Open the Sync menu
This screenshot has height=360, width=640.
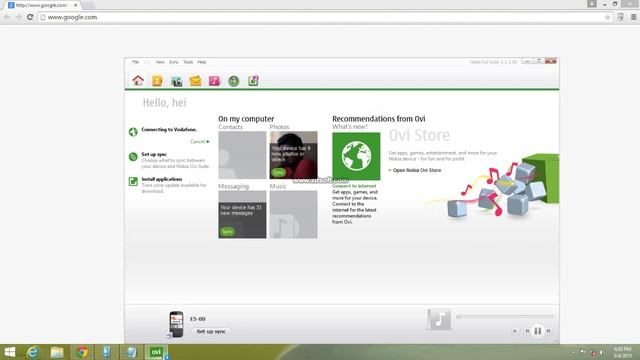[x=174, y=62]
